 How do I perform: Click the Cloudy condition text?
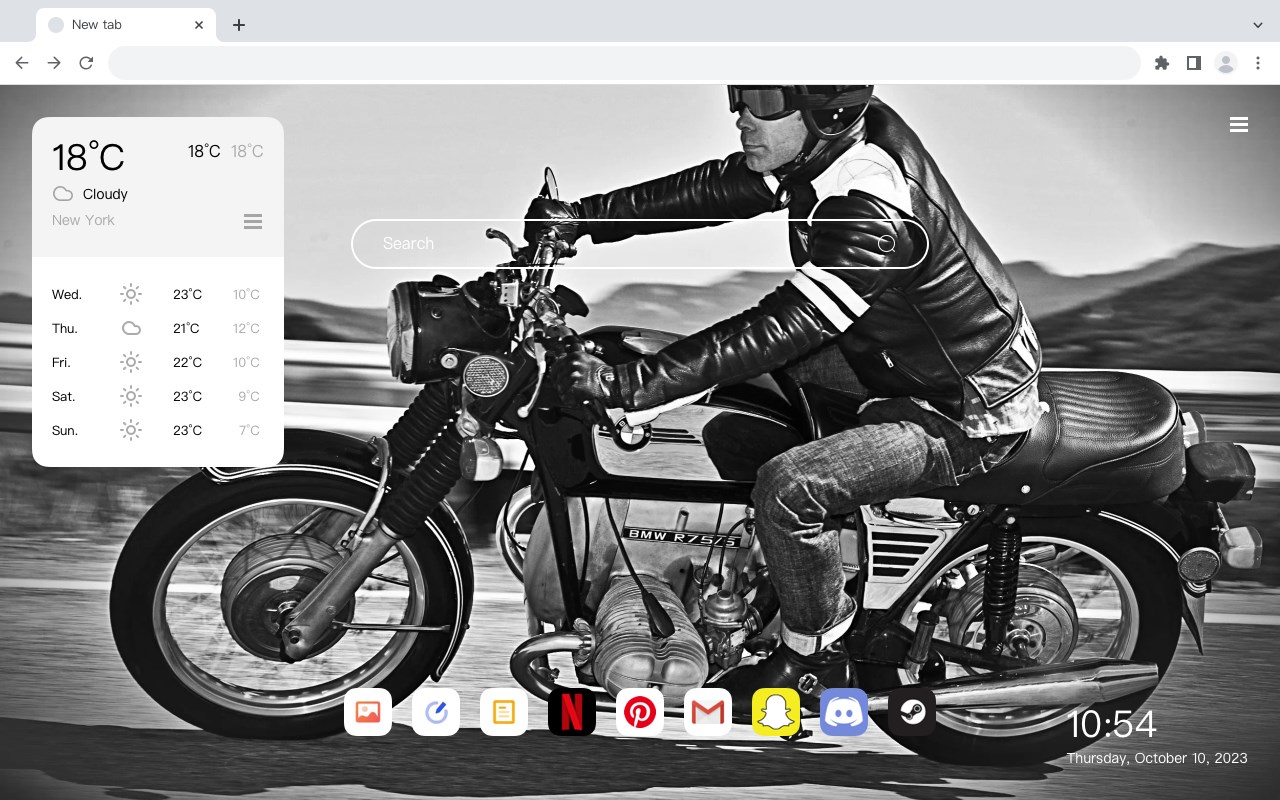click(105, 194)
